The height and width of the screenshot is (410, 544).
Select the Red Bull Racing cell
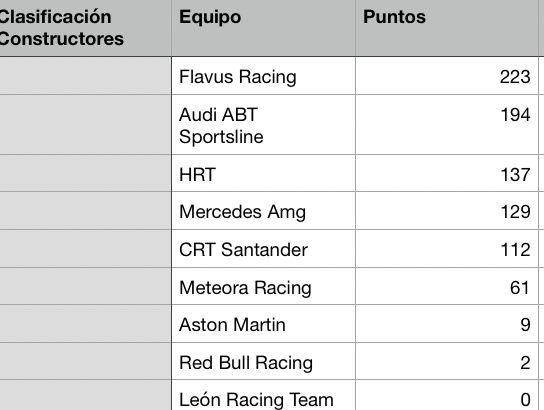click(x=263, y=361)
